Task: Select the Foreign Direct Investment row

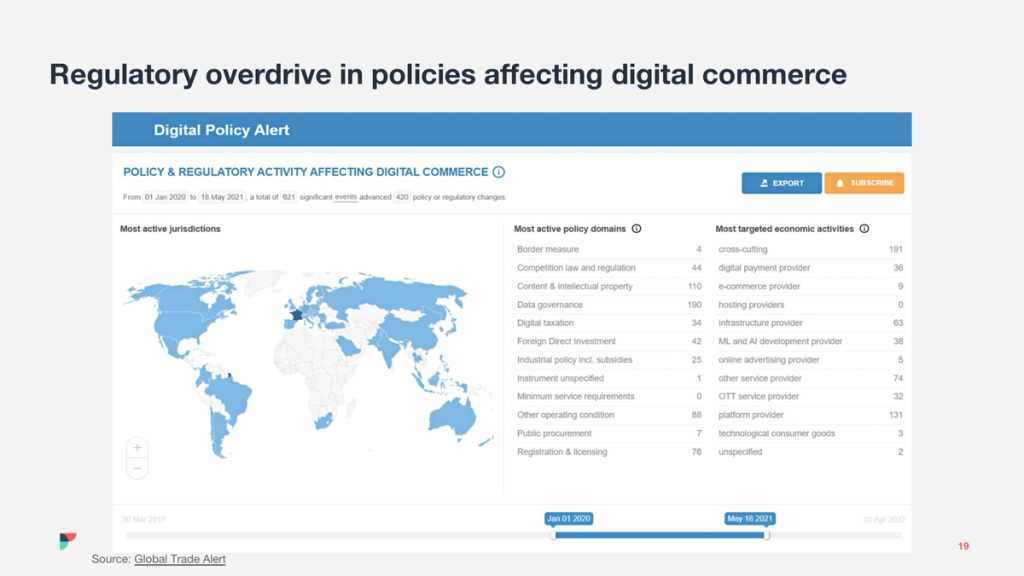Action: 609,341
